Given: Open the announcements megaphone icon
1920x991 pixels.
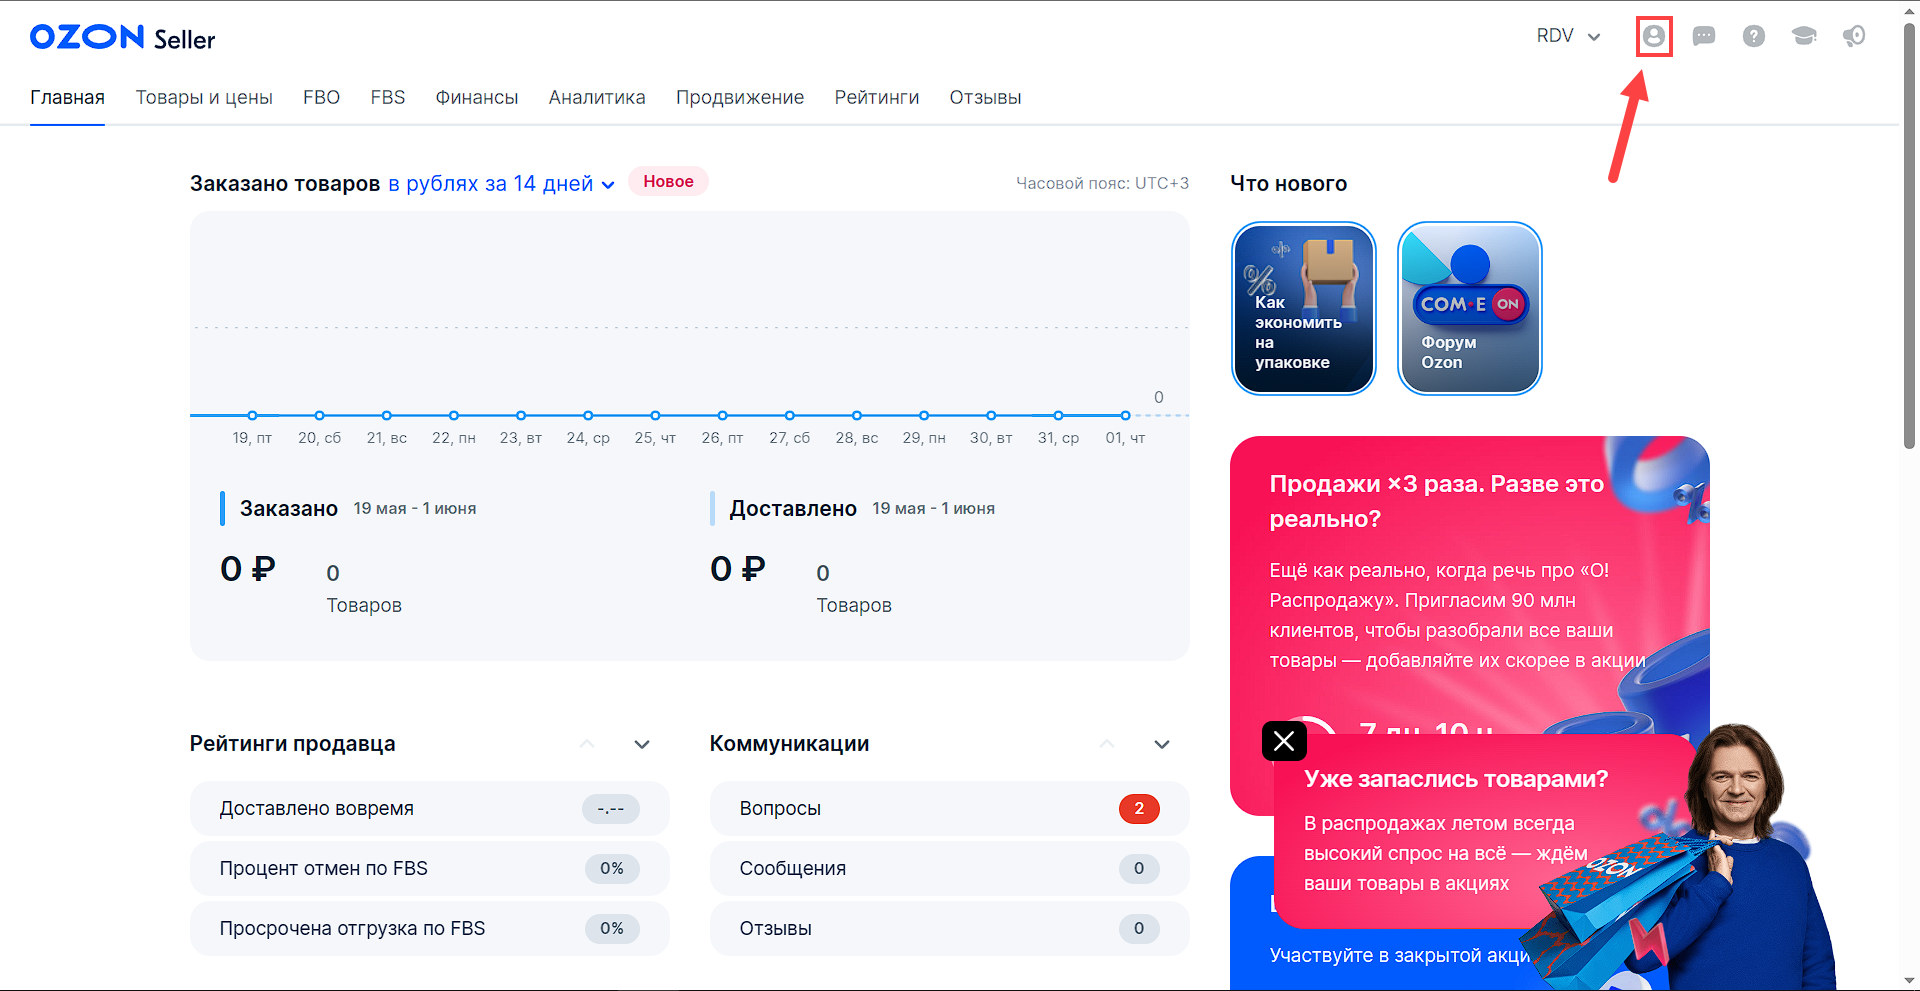Looking at the screenshot, I should click(1854, 36).
